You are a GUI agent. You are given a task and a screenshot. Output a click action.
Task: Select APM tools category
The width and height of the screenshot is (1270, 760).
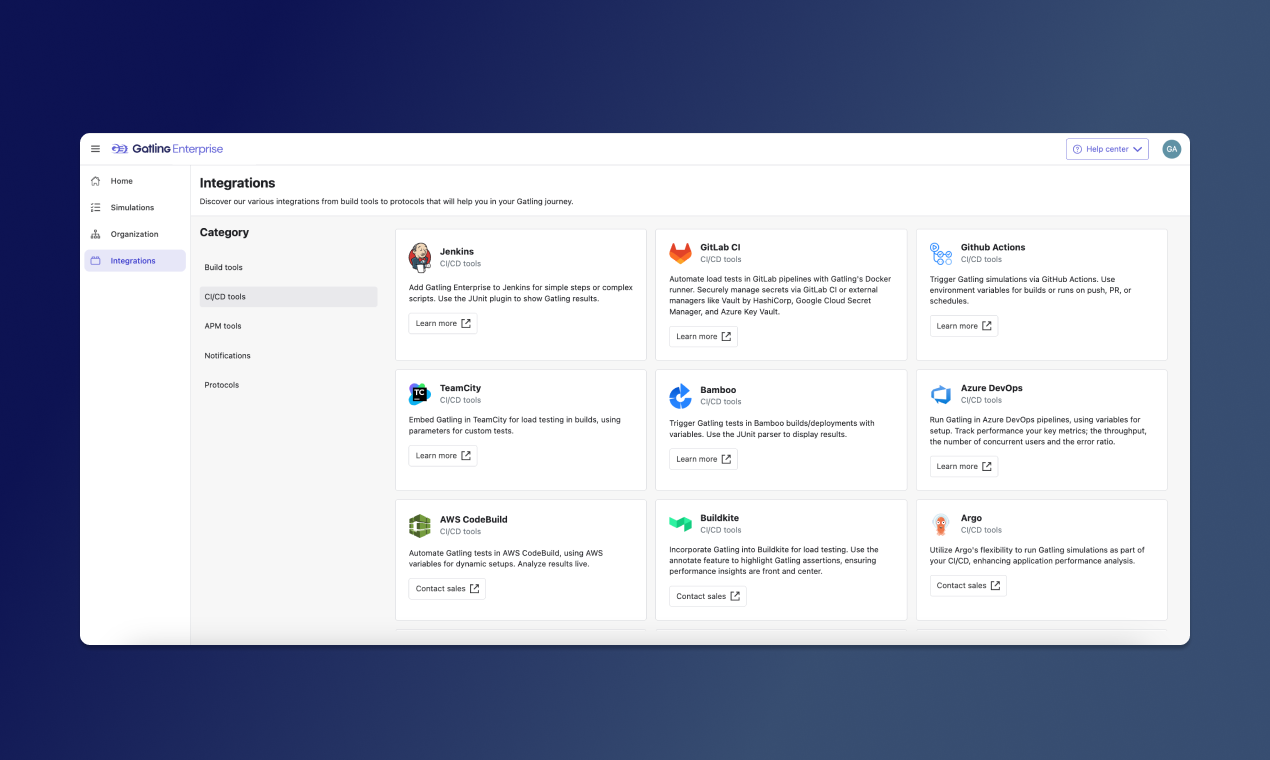[x=288, y=326]
